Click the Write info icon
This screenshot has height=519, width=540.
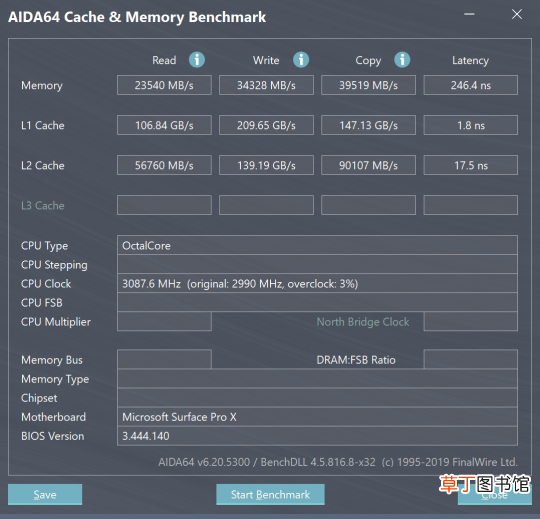pyautogui.click(x=301, y=60)
